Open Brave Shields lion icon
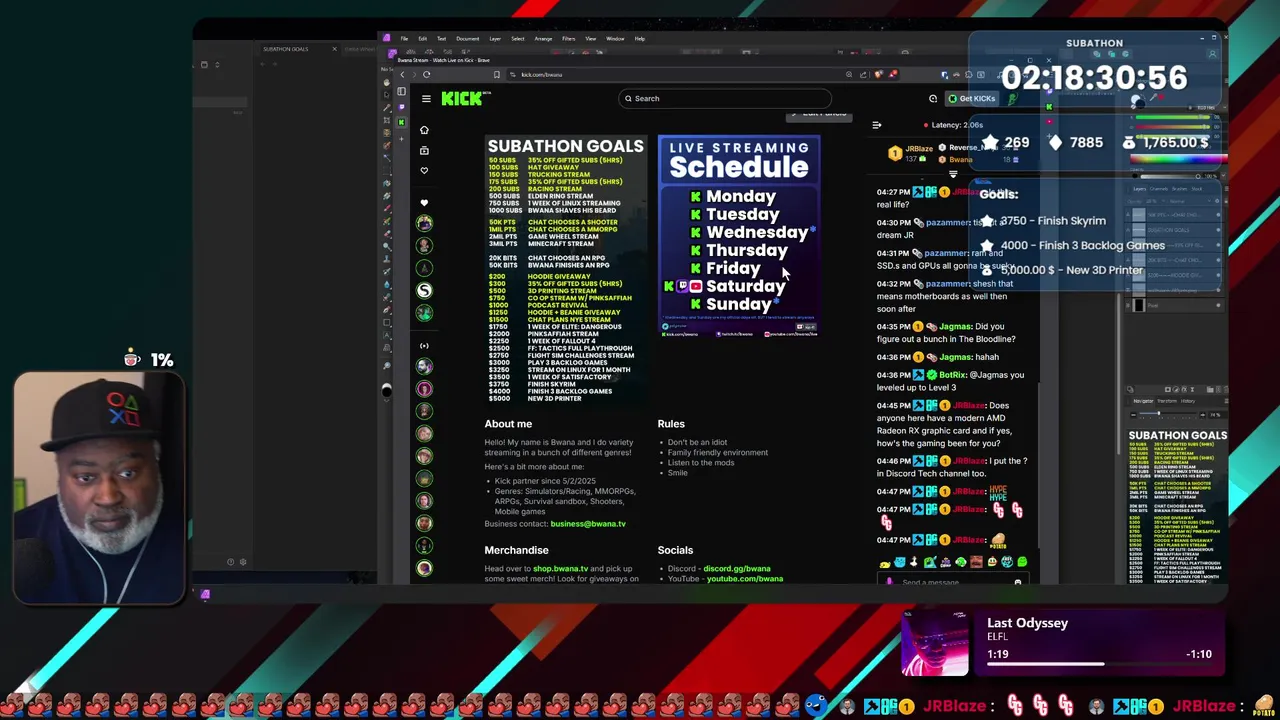The image size is (1280, 720). pos(879,74)
